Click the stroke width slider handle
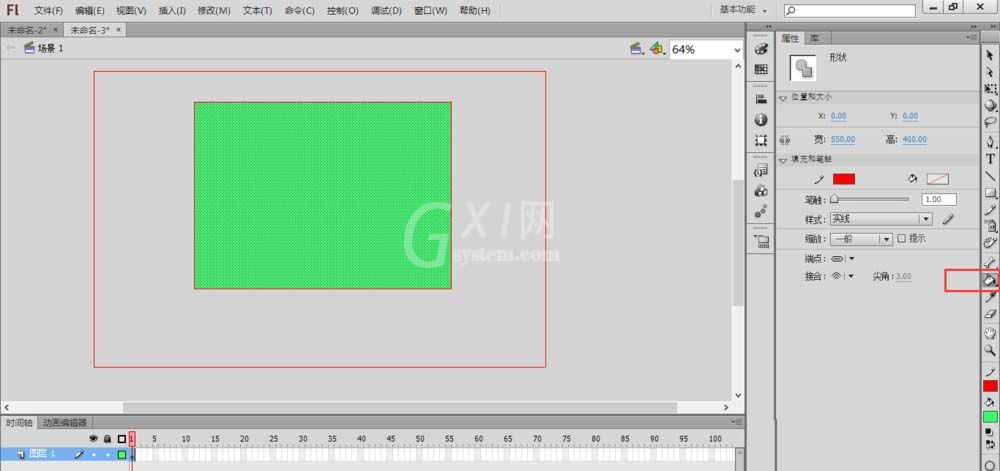Image resolution: width=1000 pixels, height=471 pixels. [834, 199]
